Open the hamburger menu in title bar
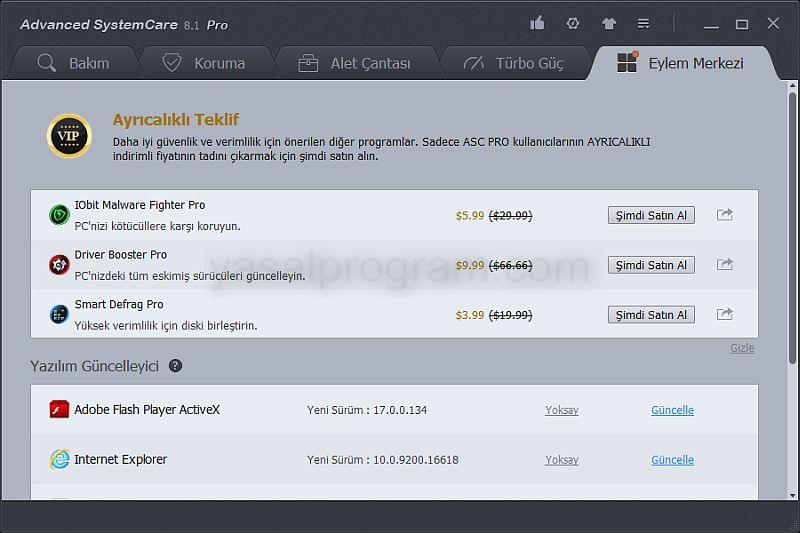800x533 pixels. (x=644, y=23)
